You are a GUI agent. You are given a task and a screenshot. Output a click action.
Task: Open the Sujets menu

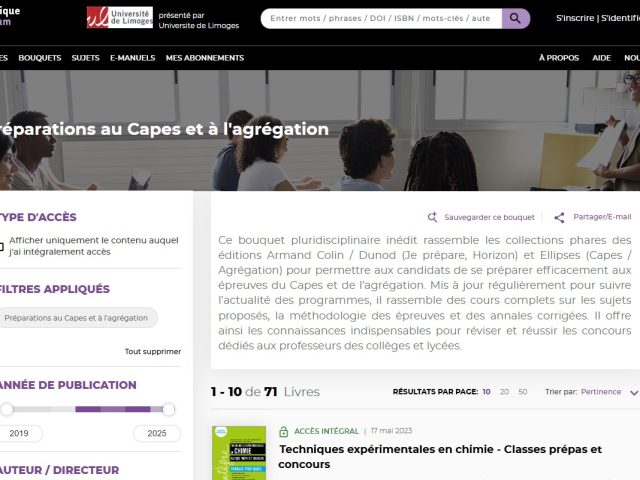[85, 58]
